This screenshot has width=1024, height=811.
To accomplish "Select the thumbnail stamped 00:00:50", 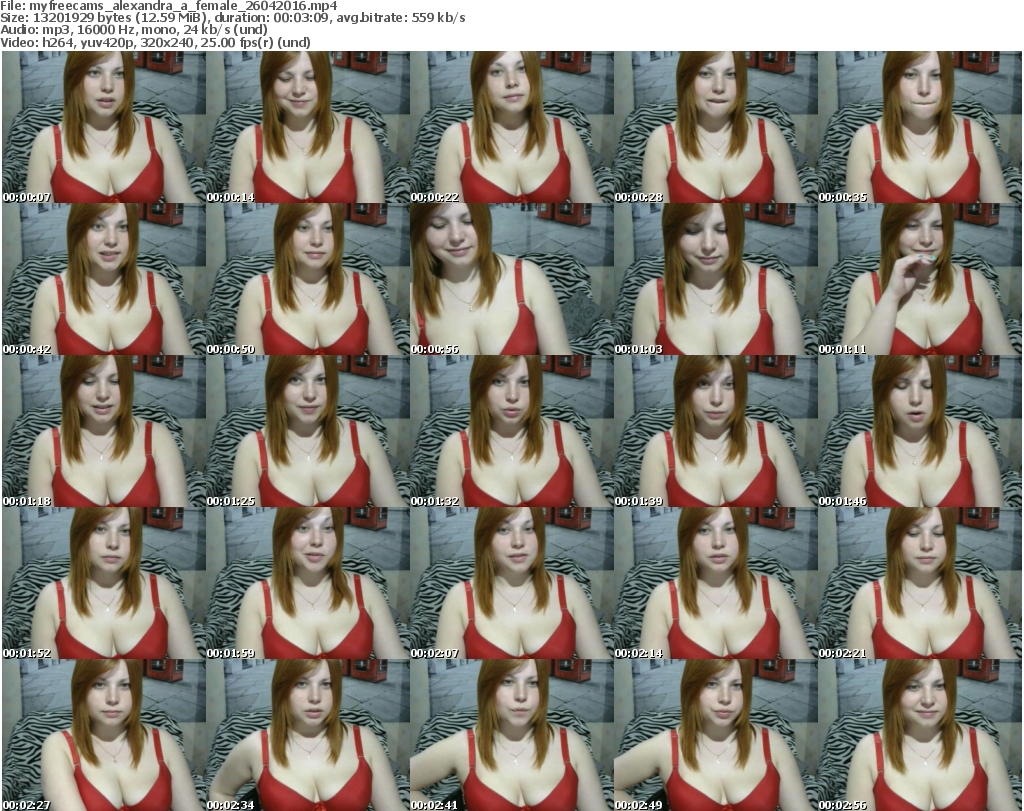I will click(x=308, y=279).
